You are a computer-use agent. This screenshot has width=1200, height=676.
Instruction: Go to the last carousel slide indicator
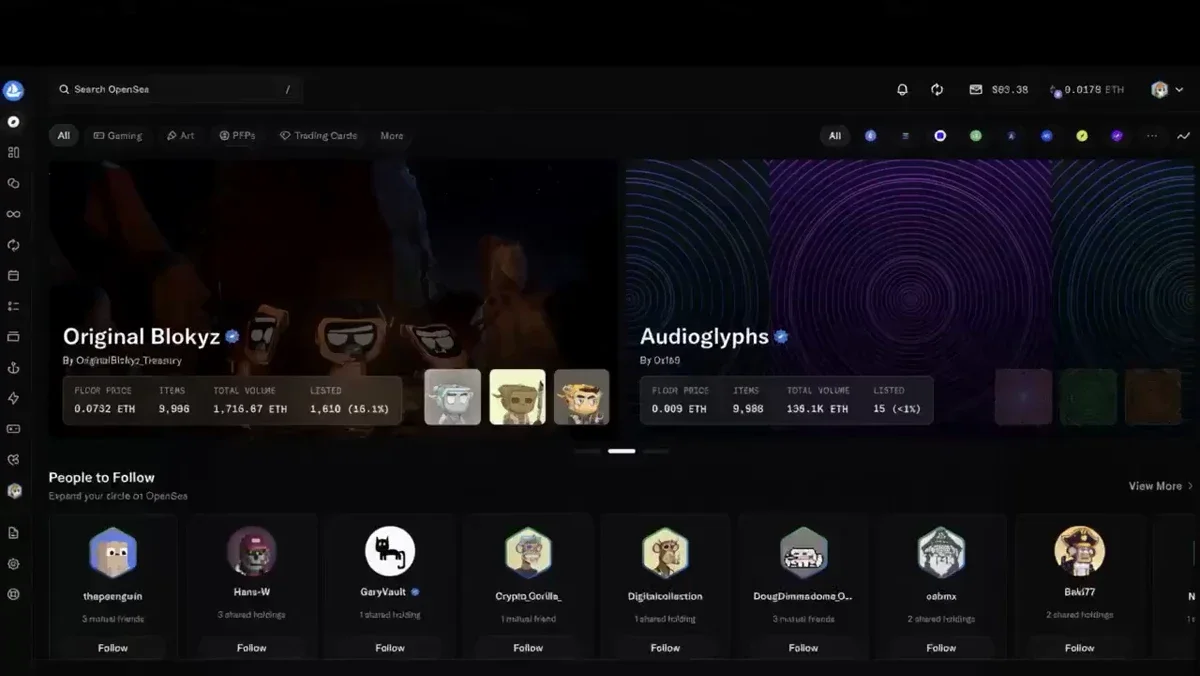coord(656,451)
